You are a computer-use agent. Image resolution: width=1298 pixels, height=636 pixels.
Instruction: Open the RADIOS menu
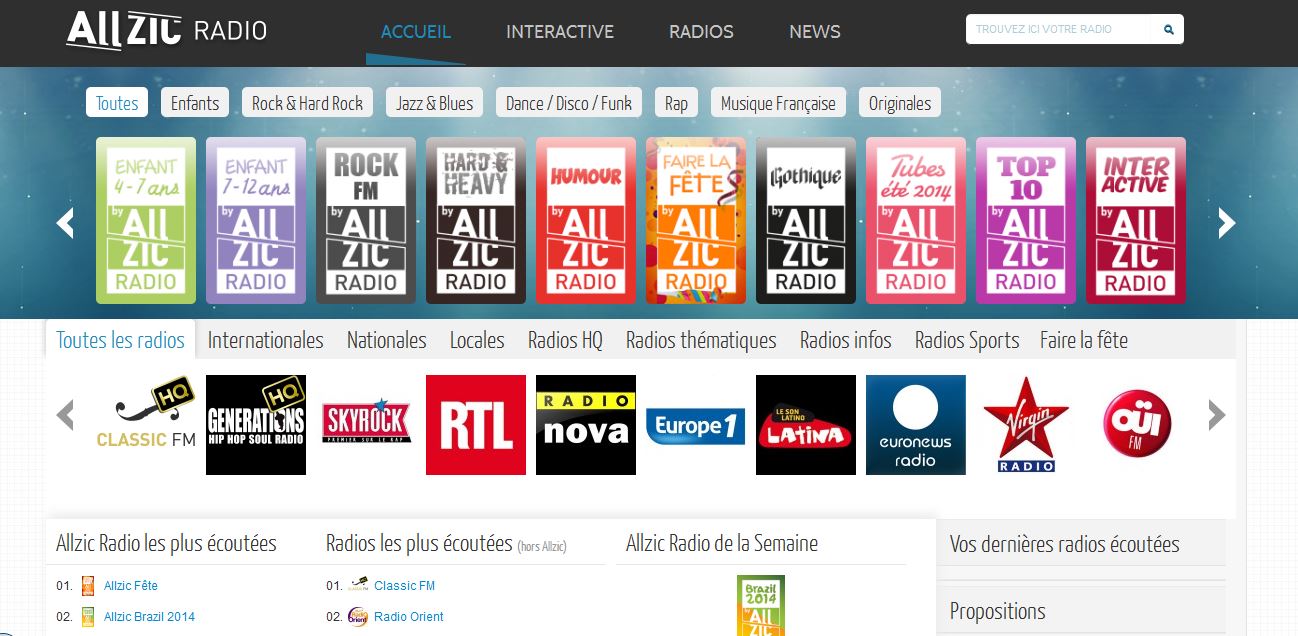pos(701,31)
